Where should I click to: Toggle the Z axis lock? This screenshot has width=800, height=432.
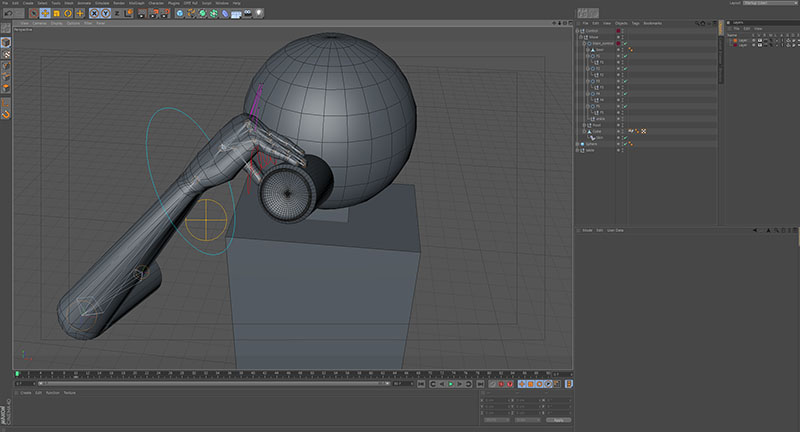click(x=117, y=13)
